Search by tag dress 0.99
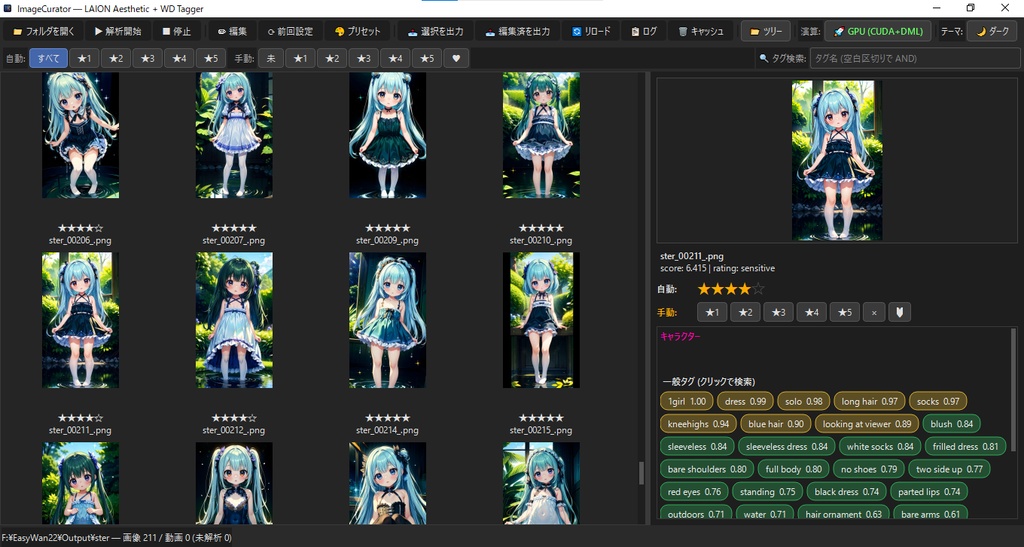This screenshot has width=1024, height=547. tap(745, 401)
